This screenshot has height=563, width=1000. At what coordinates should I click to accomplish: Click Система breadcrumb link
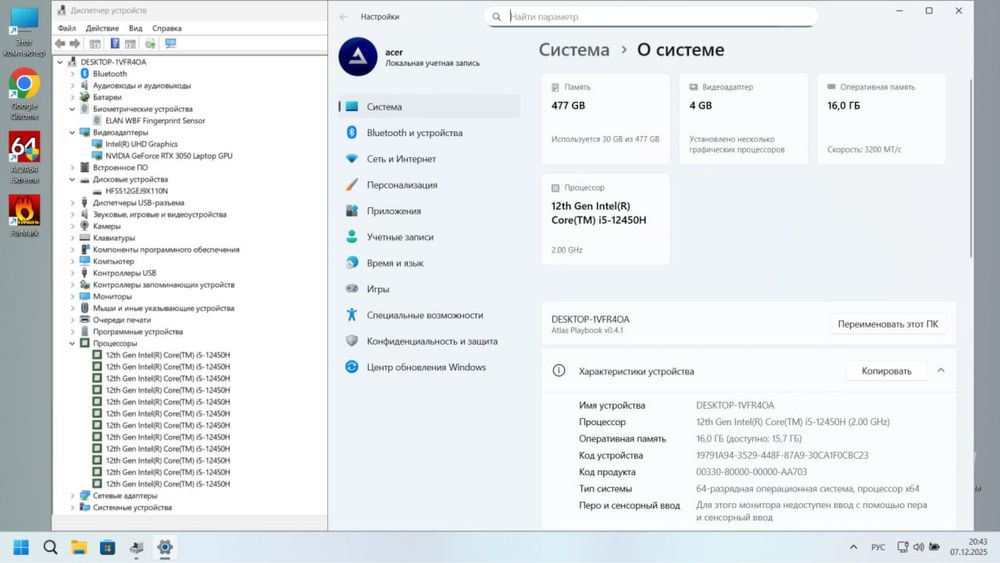click(x=573, y=50)
